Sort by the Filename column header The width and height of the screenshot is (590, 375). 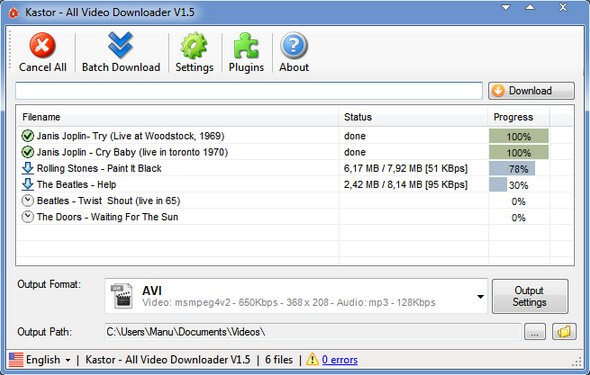178,117
